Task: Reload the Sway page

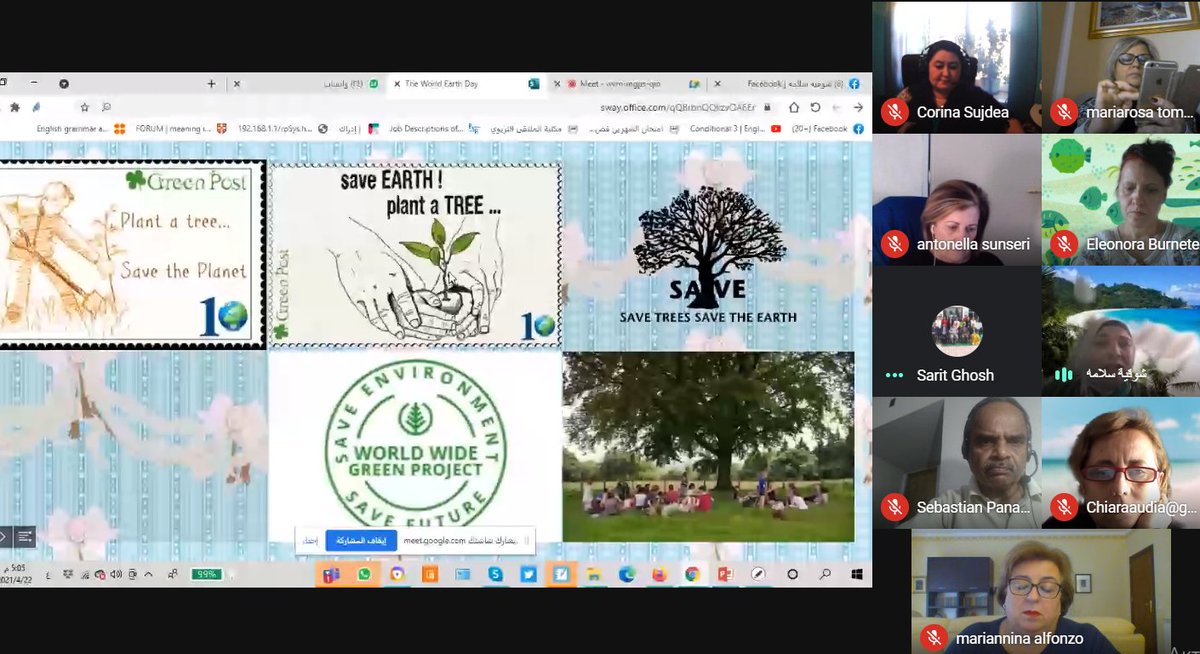Action: [815, 107]
